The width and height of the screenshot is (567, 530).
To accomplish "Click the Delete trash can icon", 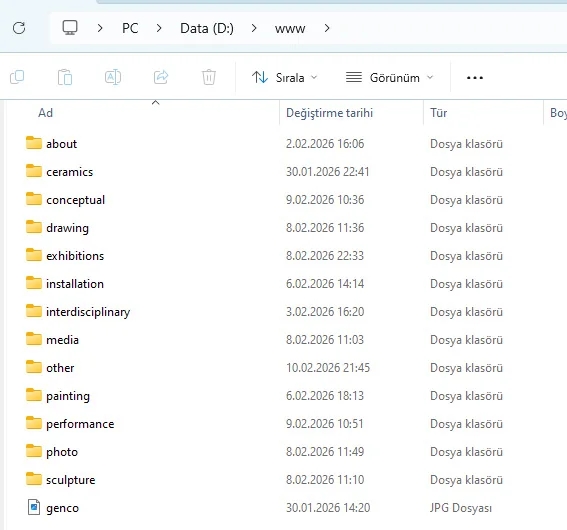I will (x=209, y=77).
